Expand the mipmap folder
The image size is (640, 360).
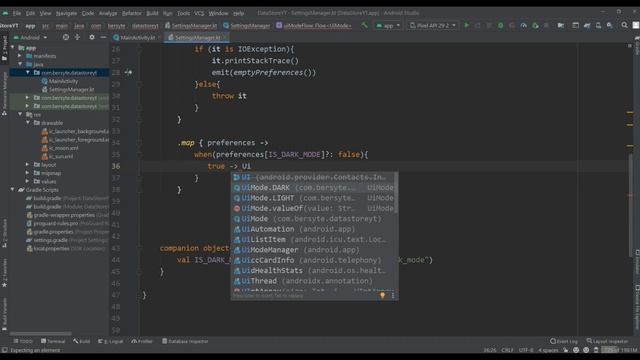click(x=28, y=173)
